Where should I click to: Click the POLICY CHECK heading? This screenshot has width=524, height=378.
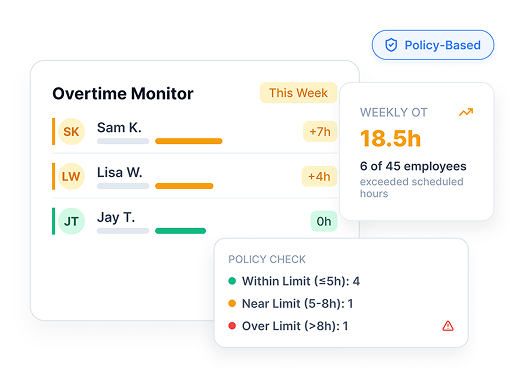click(267, 259)
